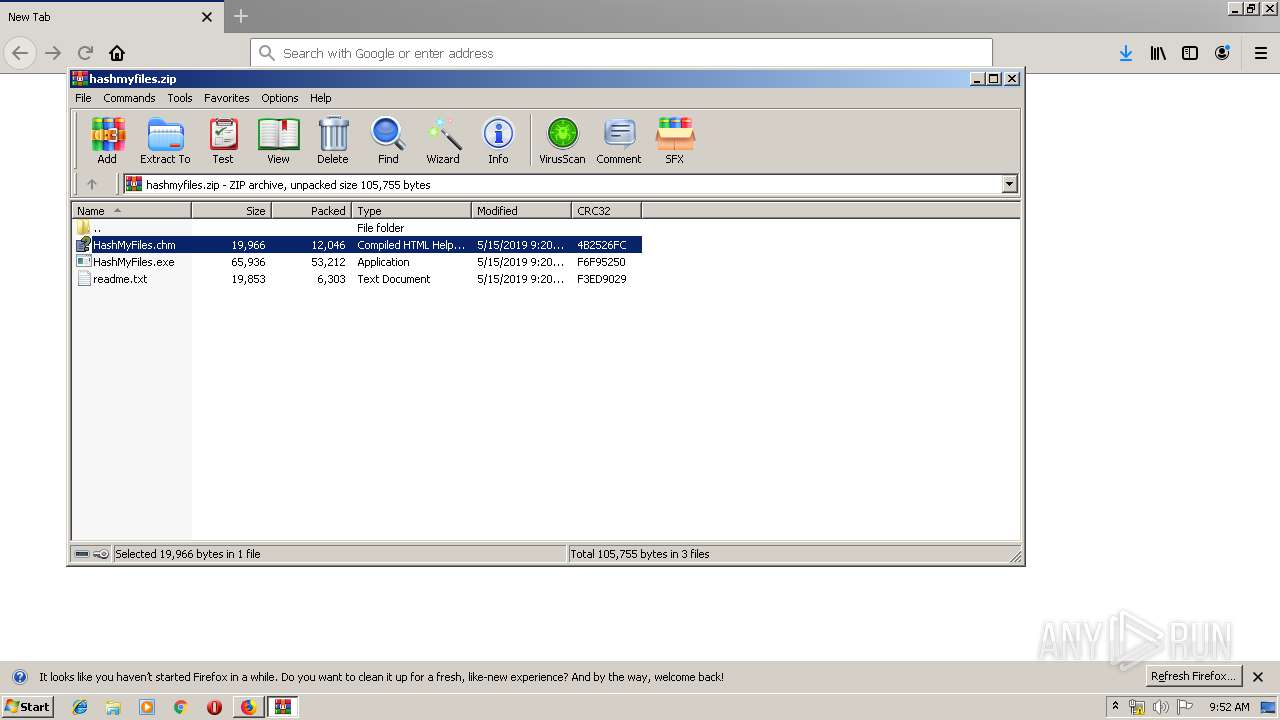Sort by Type column header

point(411,210)
